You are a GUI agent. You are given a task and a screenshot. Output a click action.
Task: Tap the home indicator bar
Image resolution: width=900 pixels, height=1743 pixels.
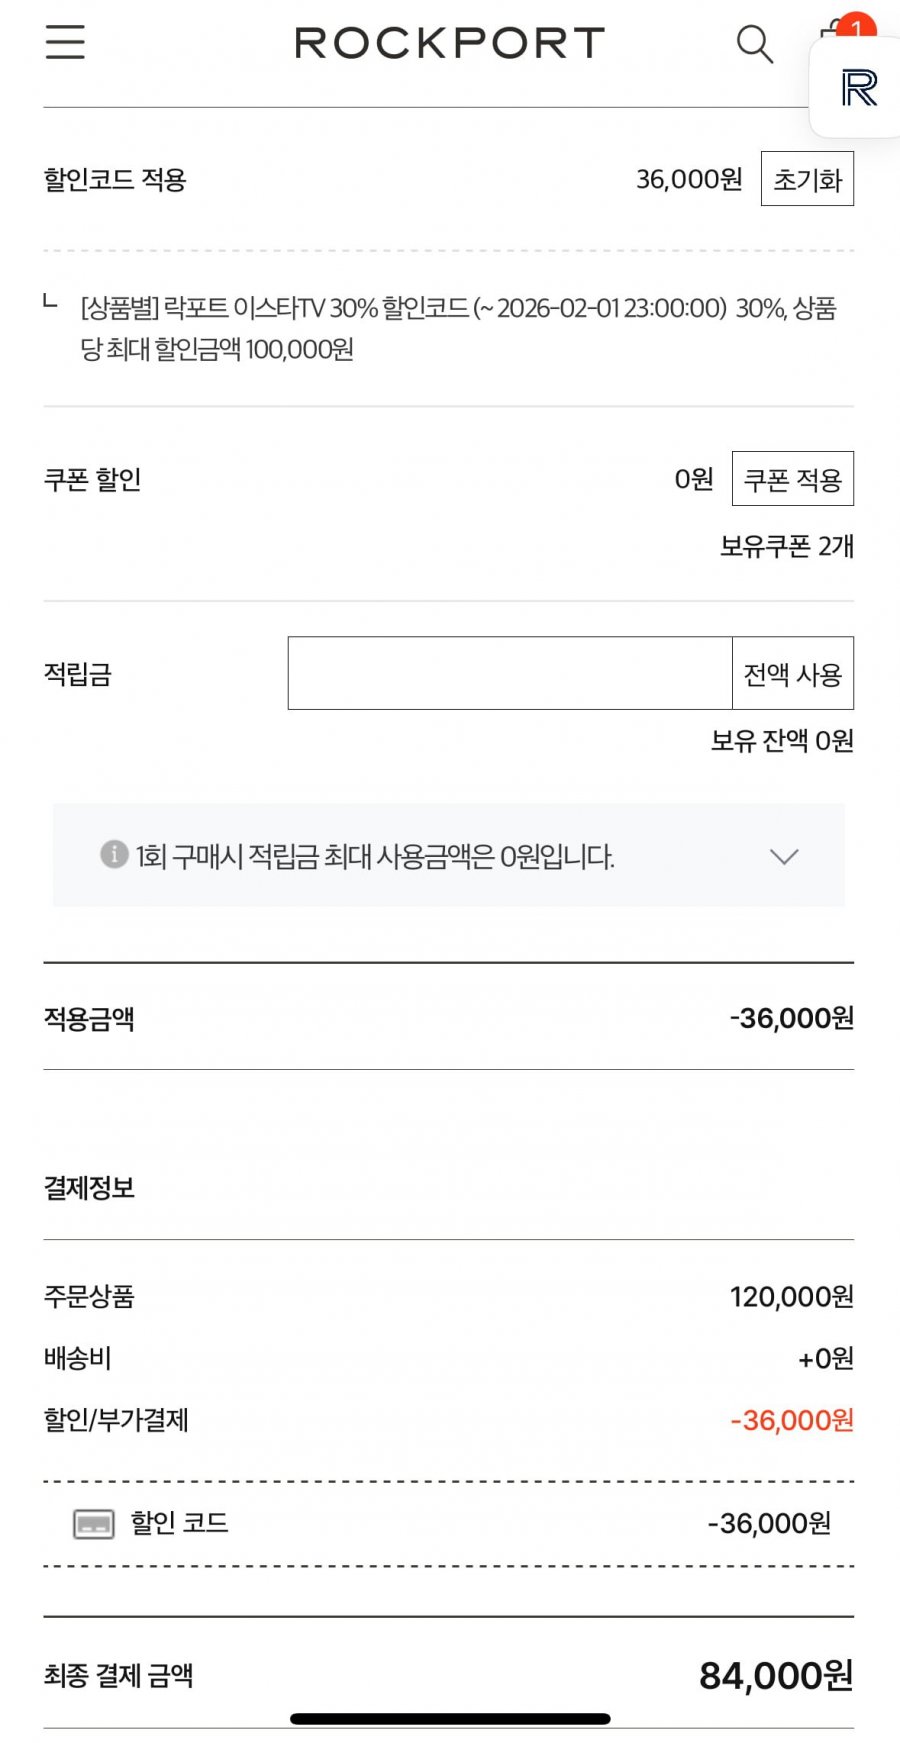click(450, 1719)
